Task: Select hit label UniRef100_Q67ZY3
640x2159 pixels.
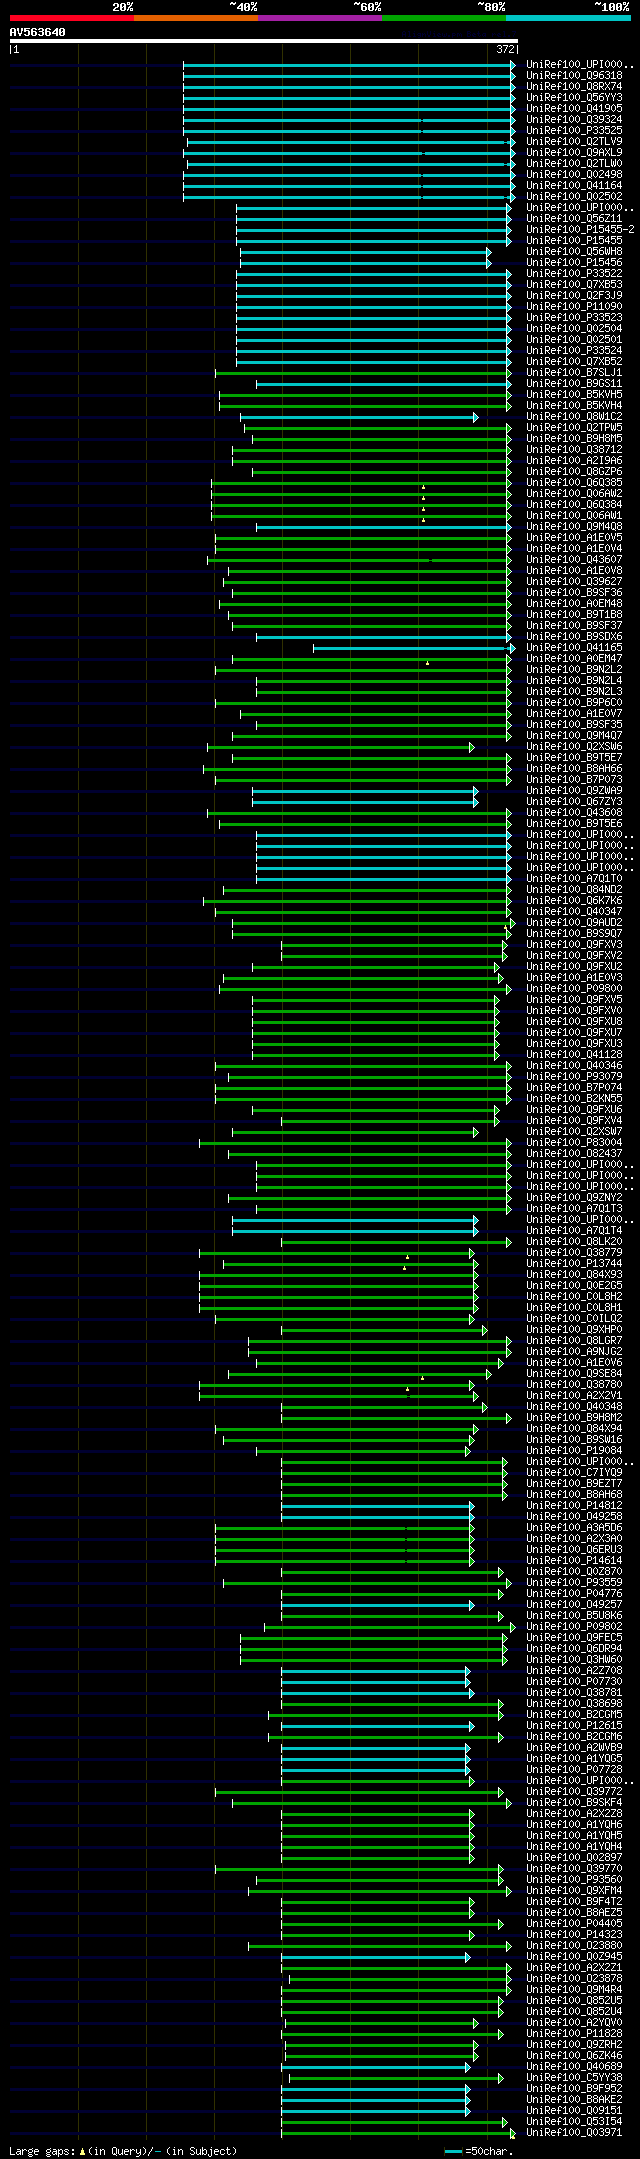Action: [574, 801]
